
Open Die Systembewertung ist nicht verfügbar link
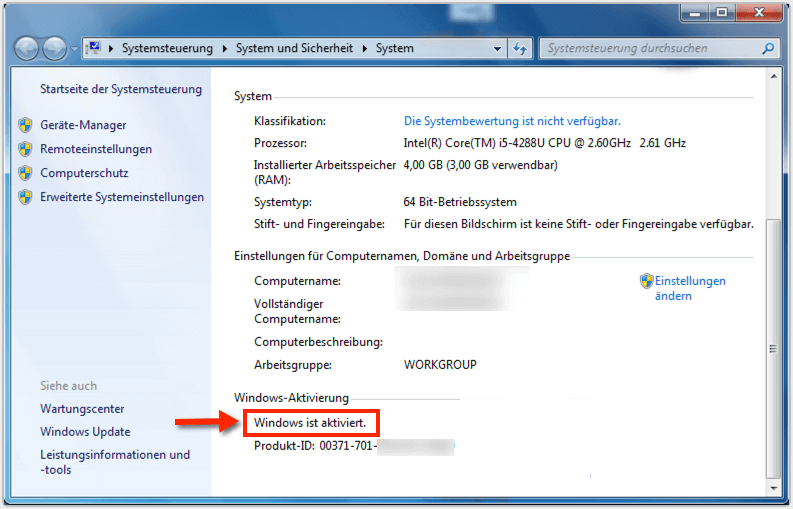pos(512,121)
